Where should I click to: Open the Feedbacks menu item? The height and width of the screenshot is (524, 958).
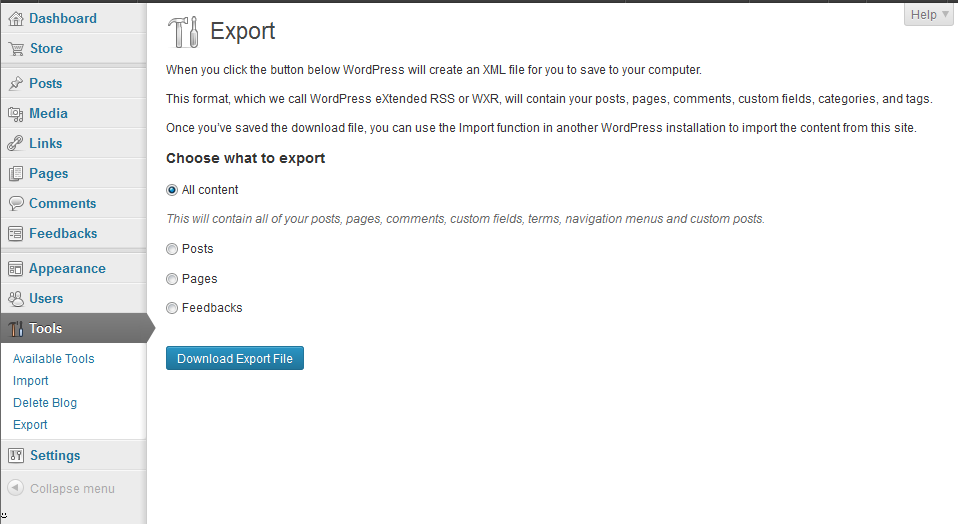point(63,233)
